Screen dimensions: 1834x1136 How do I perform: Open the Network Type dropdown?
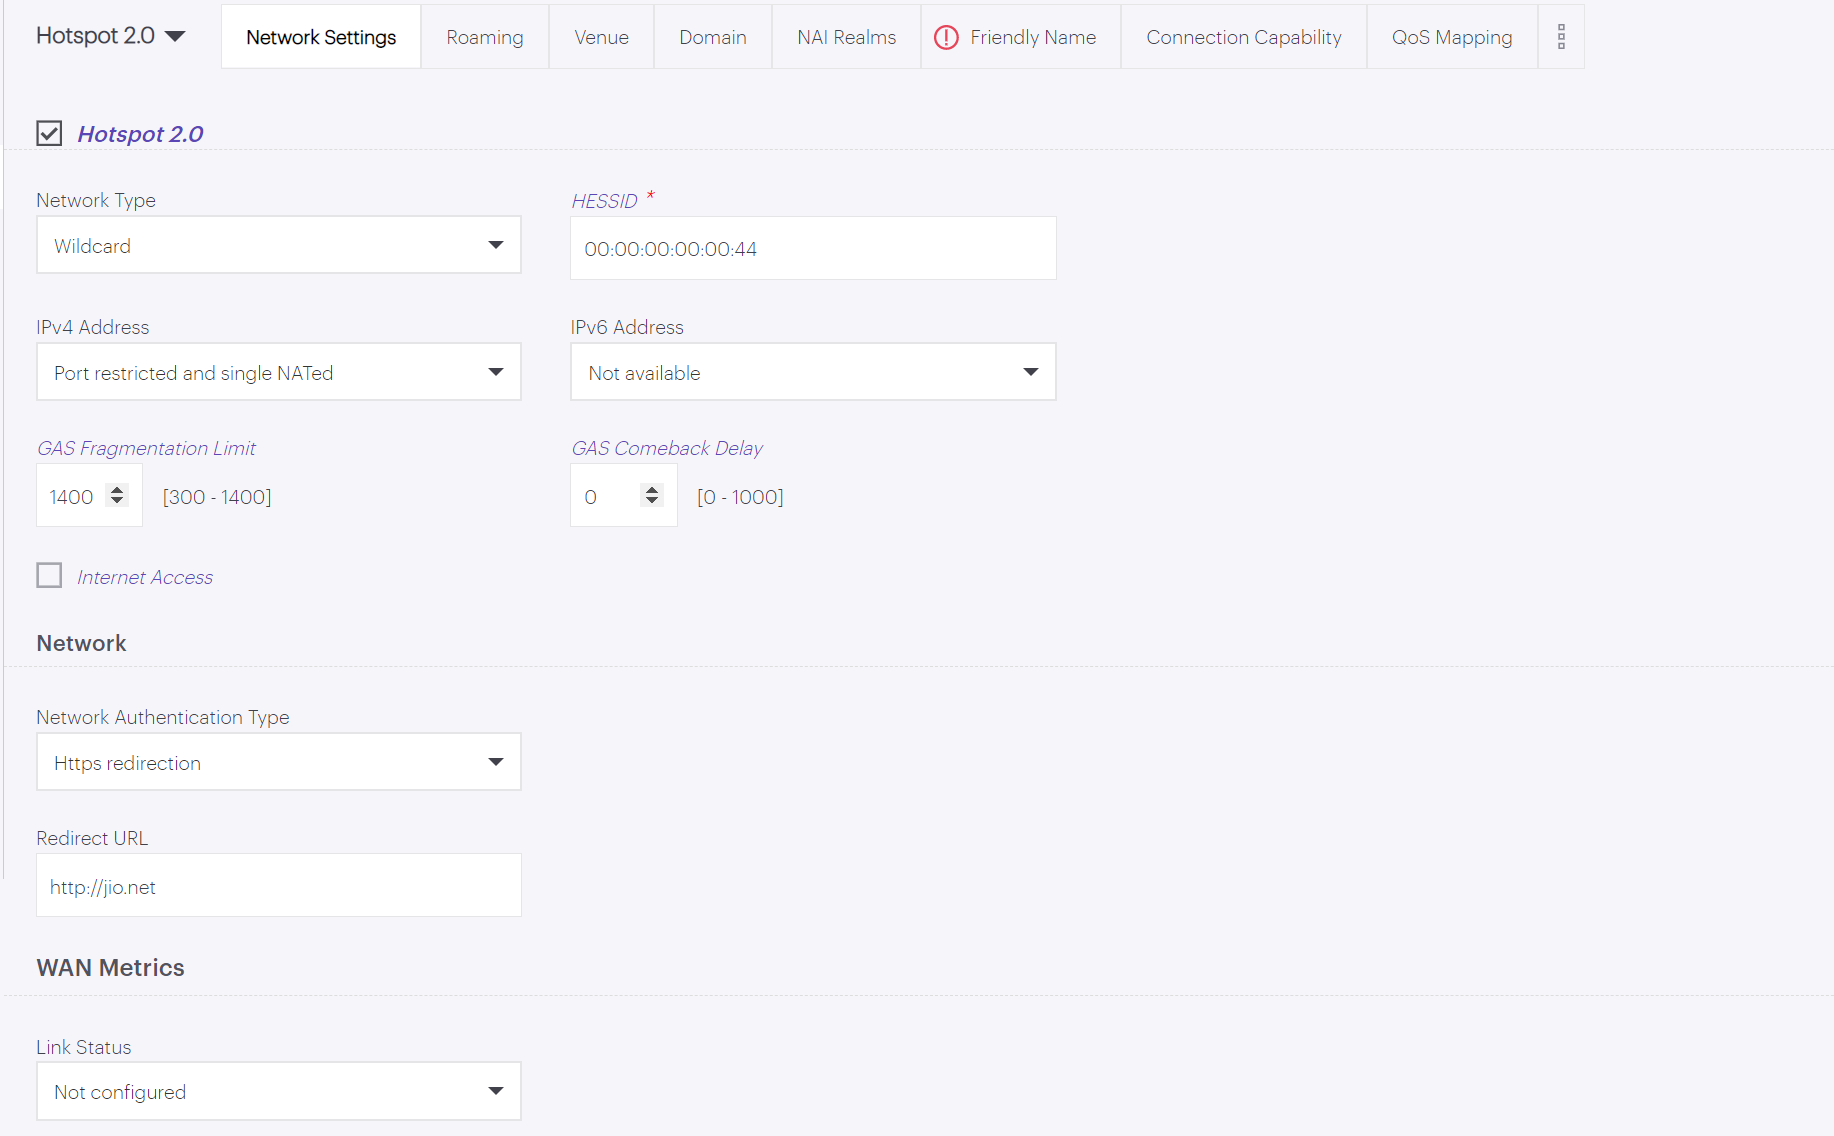tap(278, 246)
